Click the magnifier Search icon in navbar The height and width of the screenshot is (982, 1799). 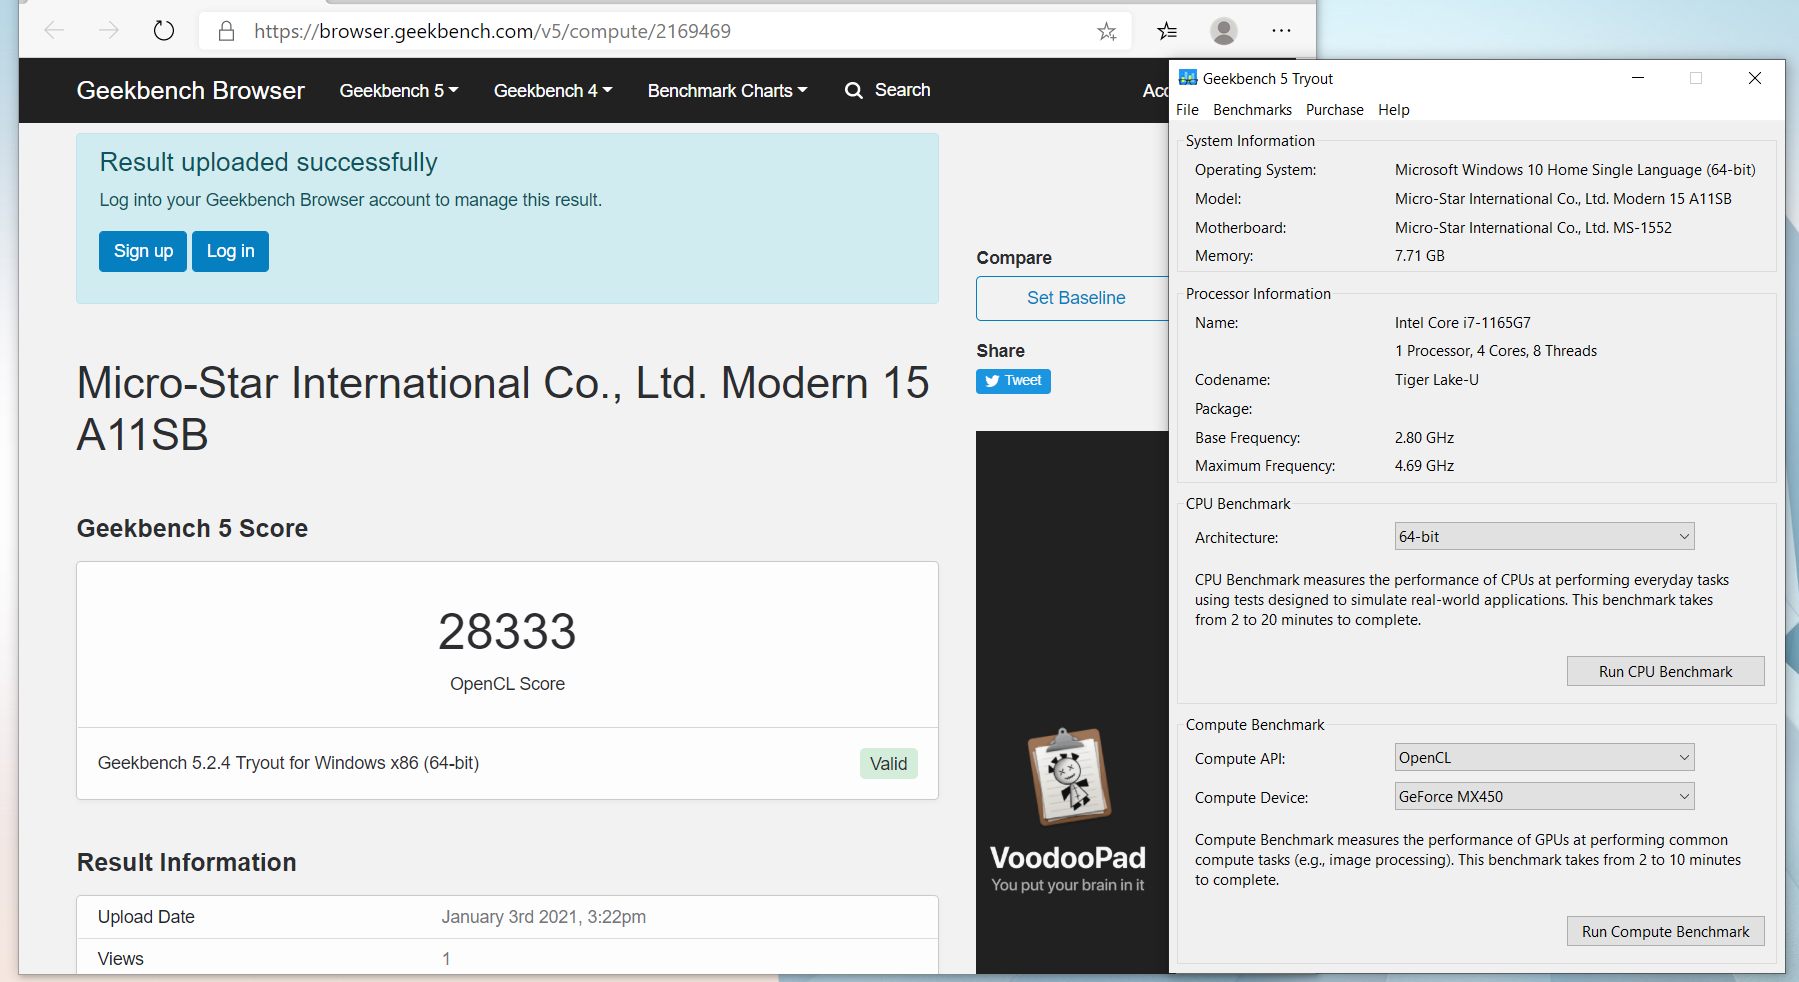[853, 91]
